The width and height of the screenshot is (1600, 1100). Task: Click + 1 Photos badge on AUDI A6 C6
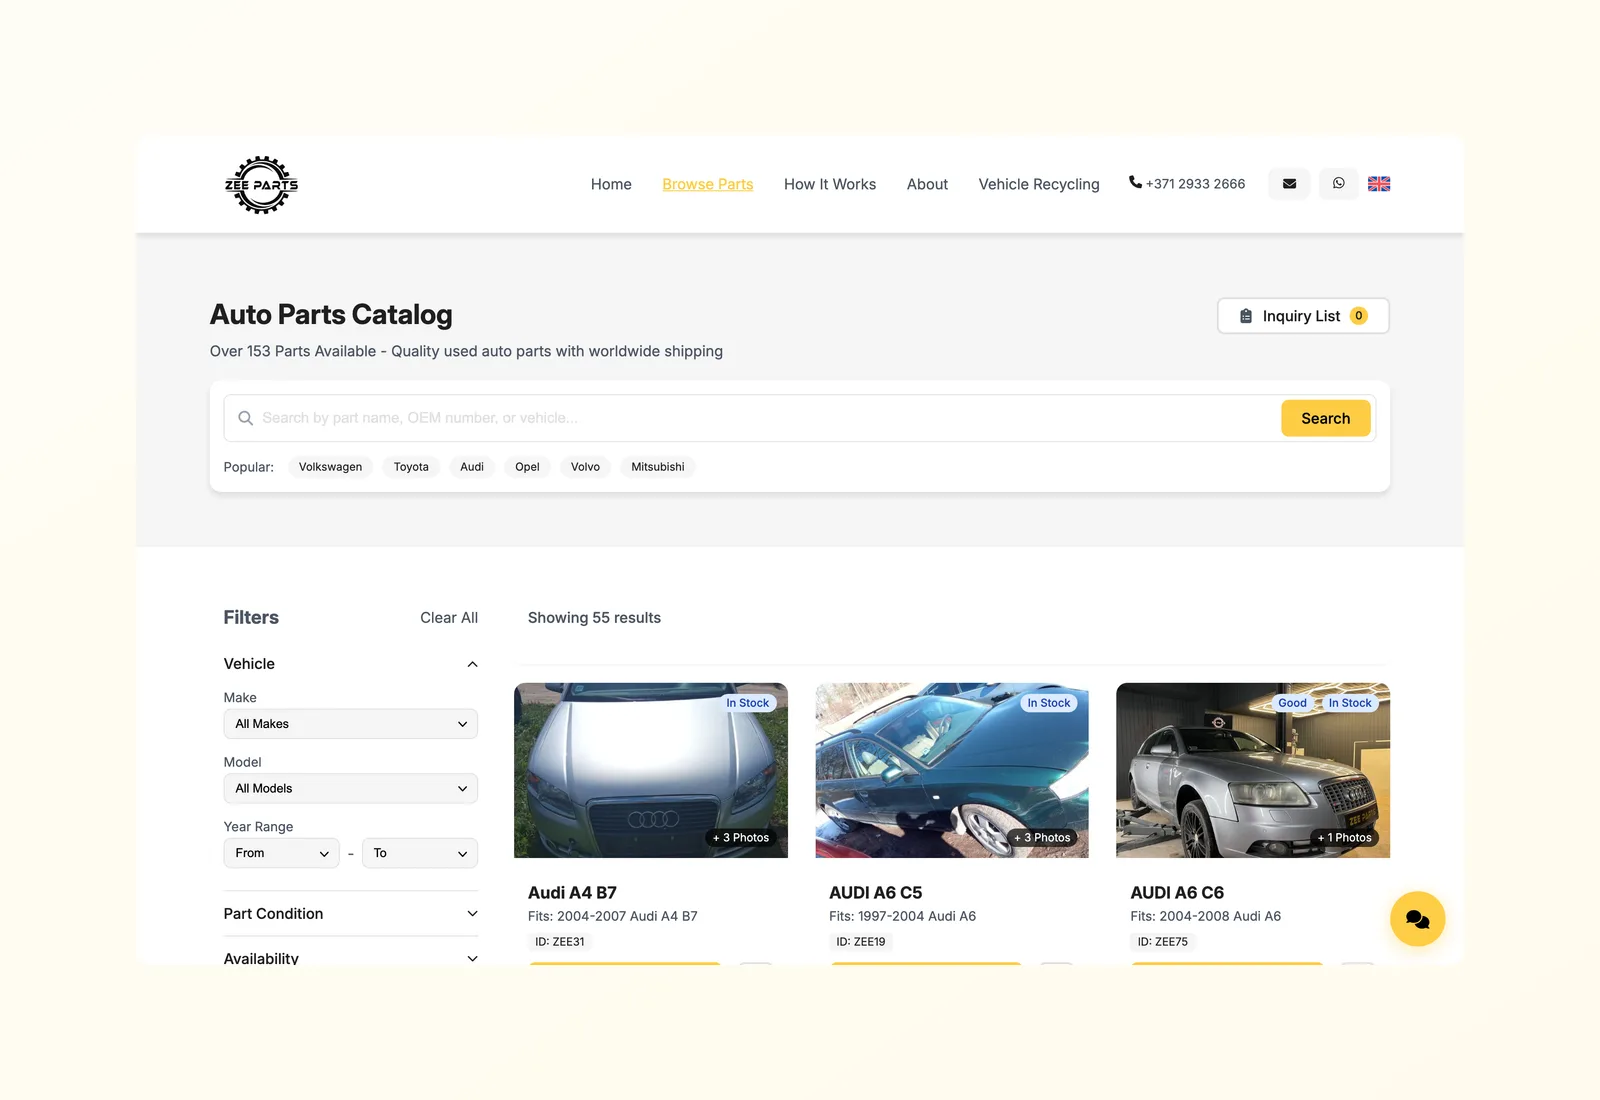point(1344,838)
